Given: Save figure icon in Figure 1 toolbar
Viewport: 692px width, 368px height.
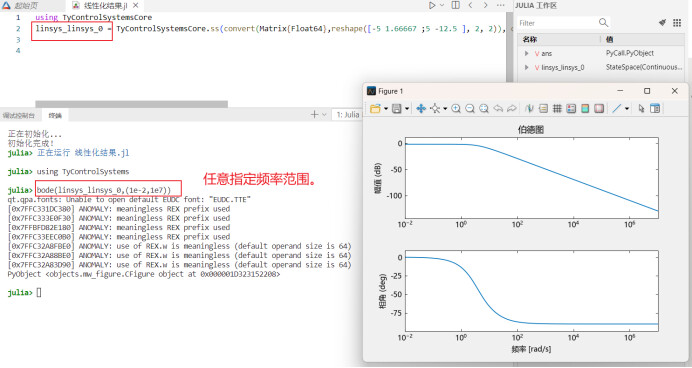Looking at the screenshot, I should pos(397,109).
